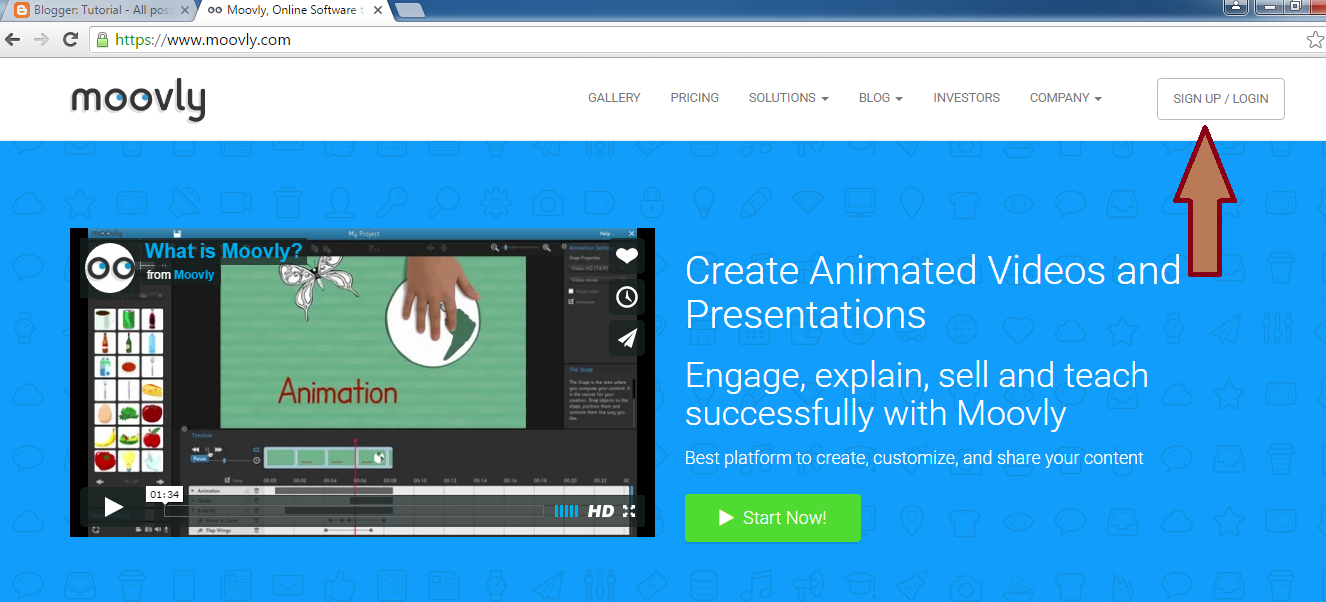Viewport: 1326px width, 602px height.
Task: Open the video in fullscreen mode
Action: tap(628, 511)
